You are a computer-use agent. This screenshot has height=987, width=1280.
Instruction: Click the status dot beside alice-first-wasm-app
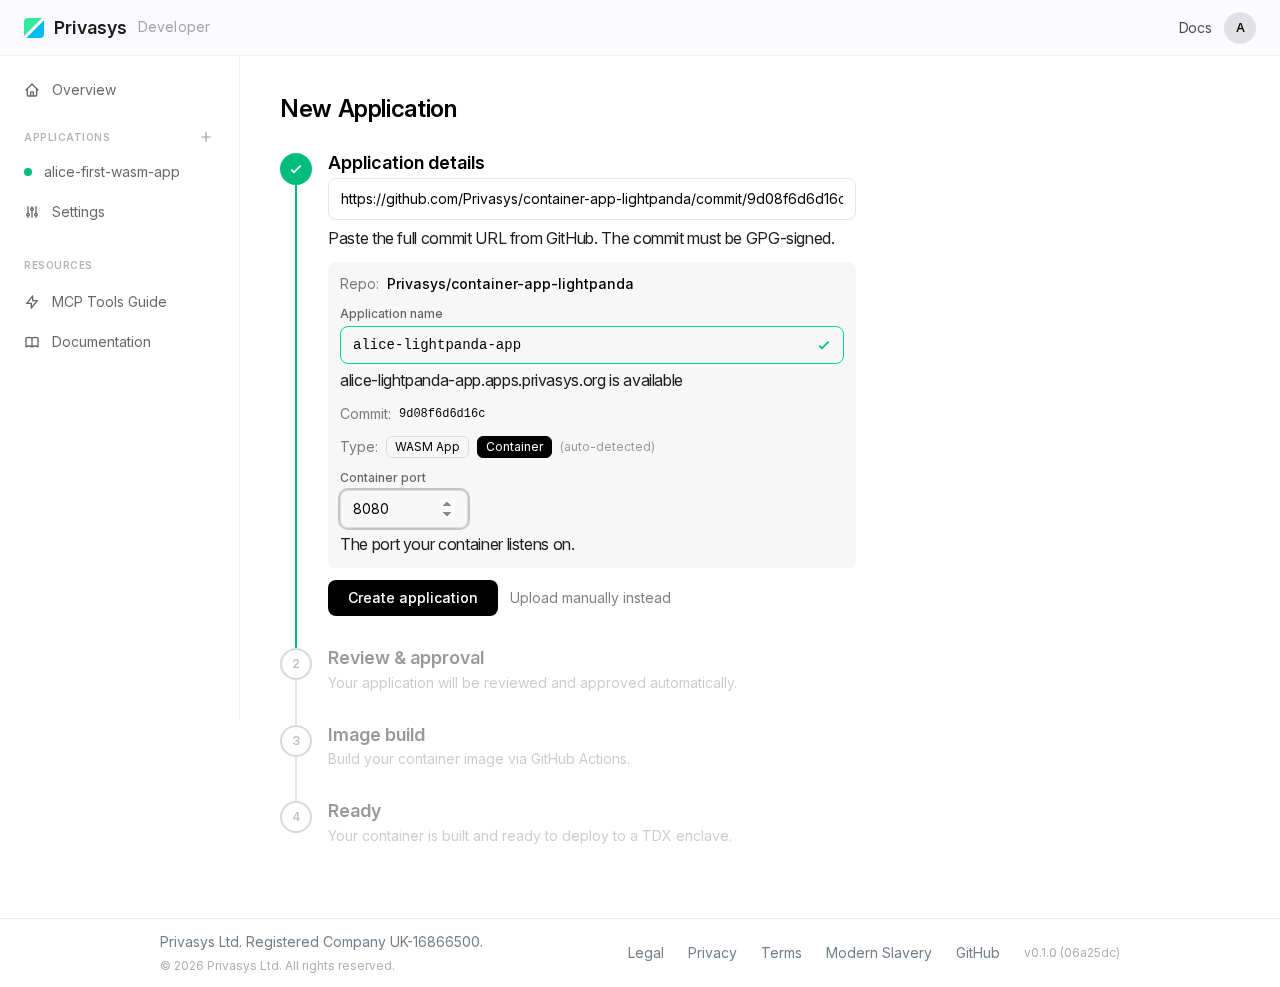(x=26, y=171)
